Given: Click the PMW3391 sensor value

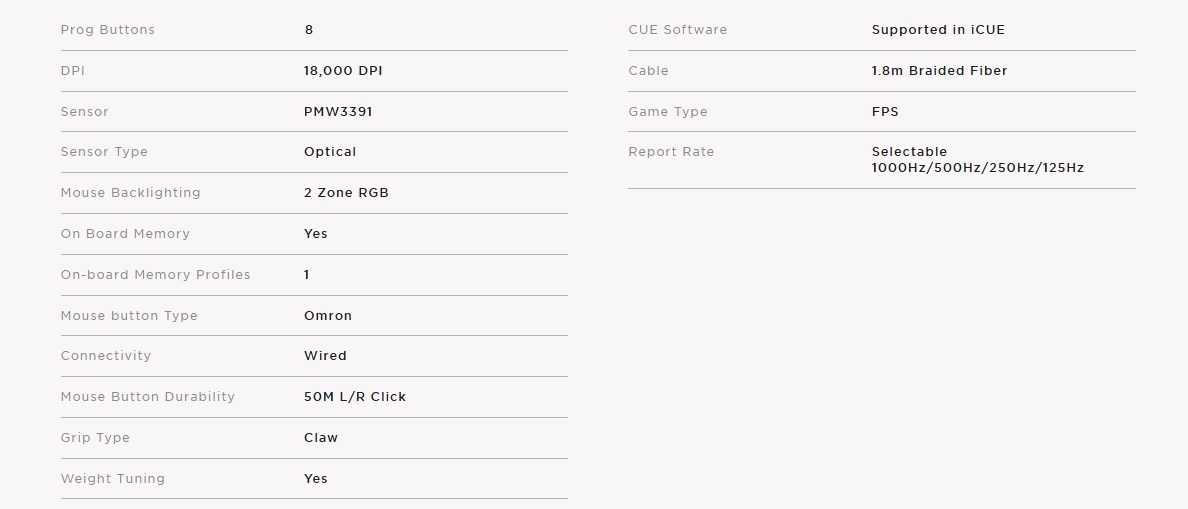Looking at the screenshot, I should pos(338,112).
